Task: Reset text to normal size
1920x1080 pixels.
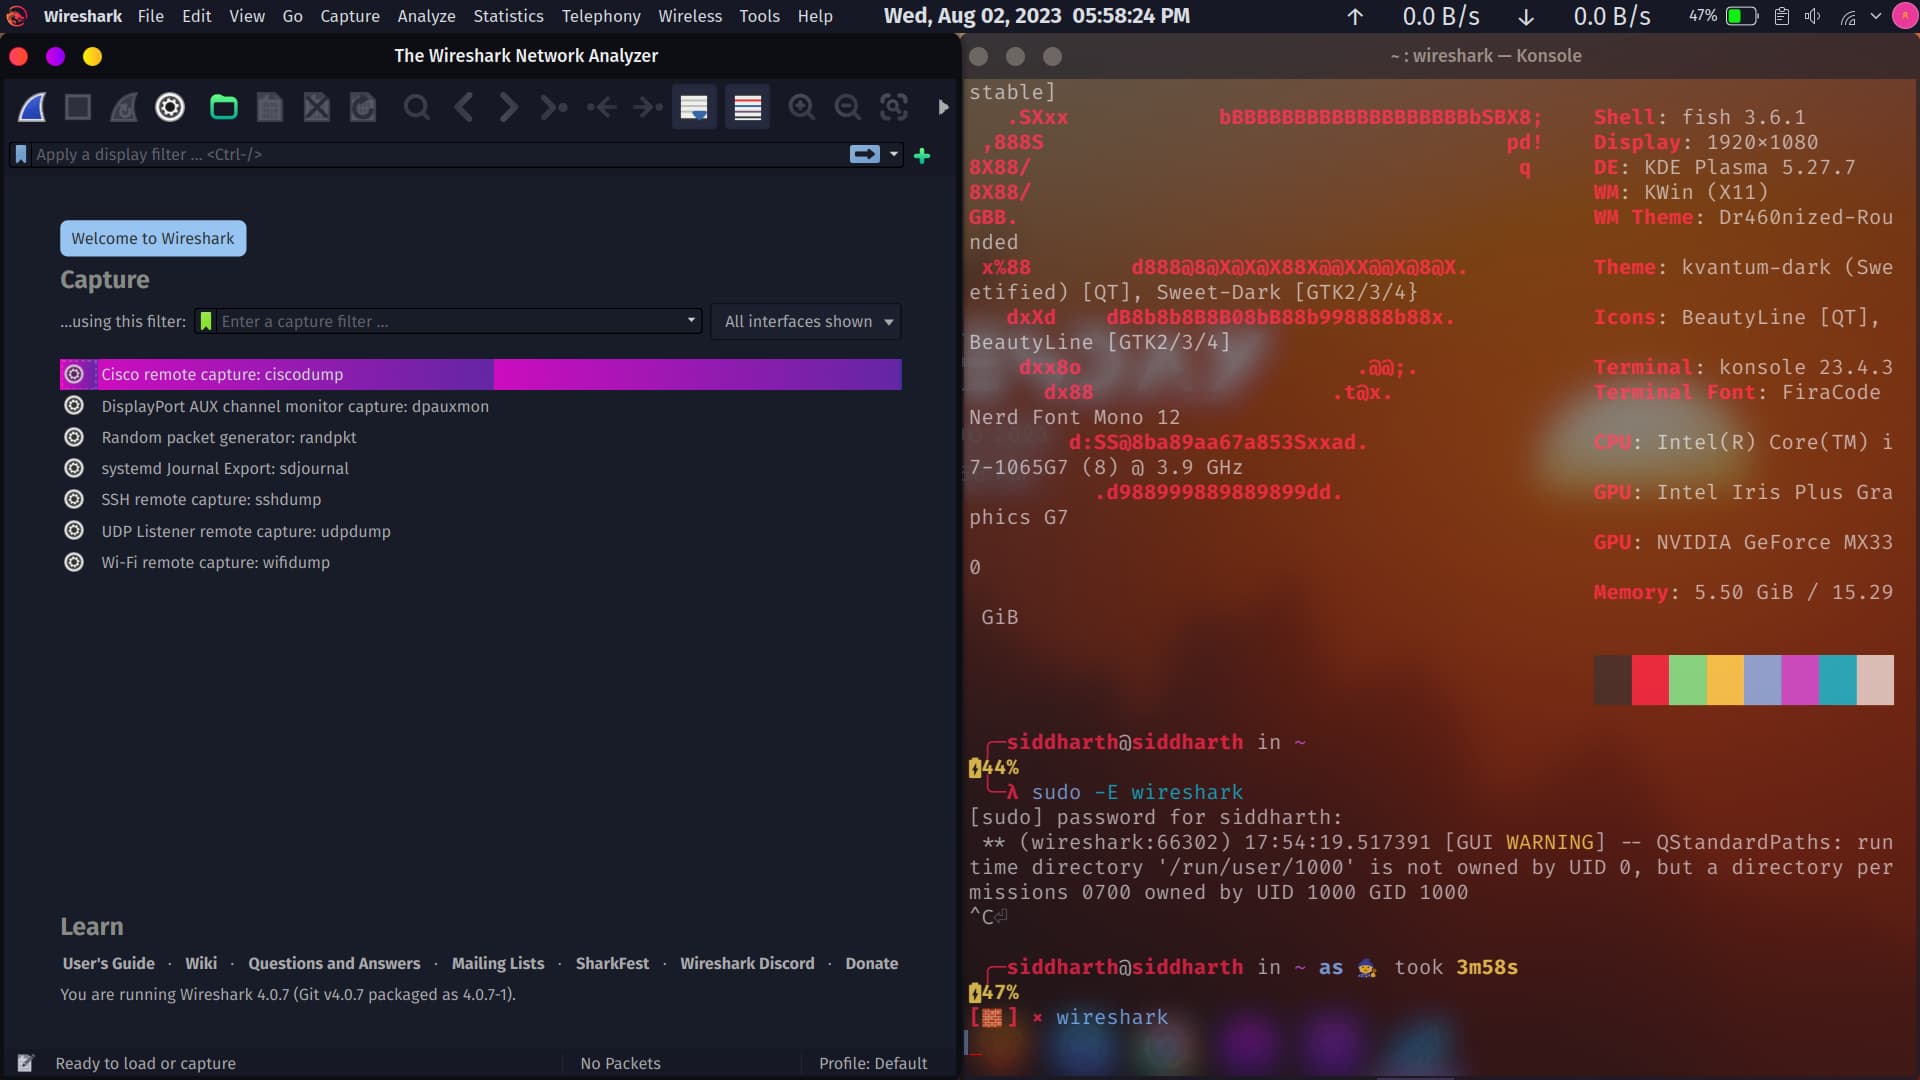Action: pyautogui.click(x=893, y=107)
